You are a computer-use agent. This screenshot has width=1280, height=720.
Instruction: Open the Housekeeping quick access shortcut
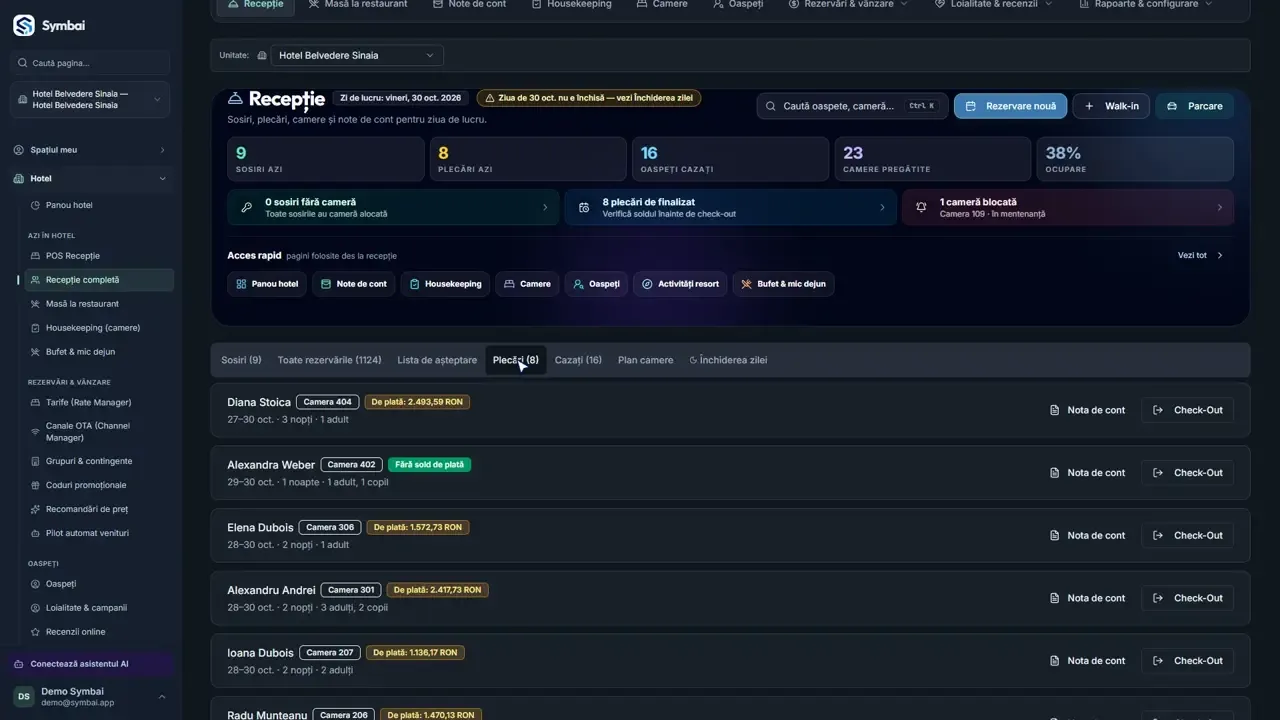(x=445, y=284)
